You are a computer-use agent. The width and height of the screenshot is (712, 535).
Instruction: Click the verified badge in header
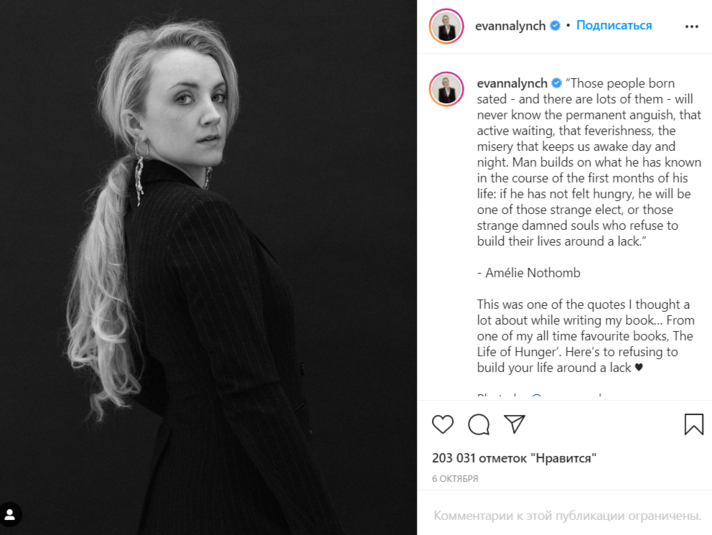pyautogui.click(x=555, y=25)
